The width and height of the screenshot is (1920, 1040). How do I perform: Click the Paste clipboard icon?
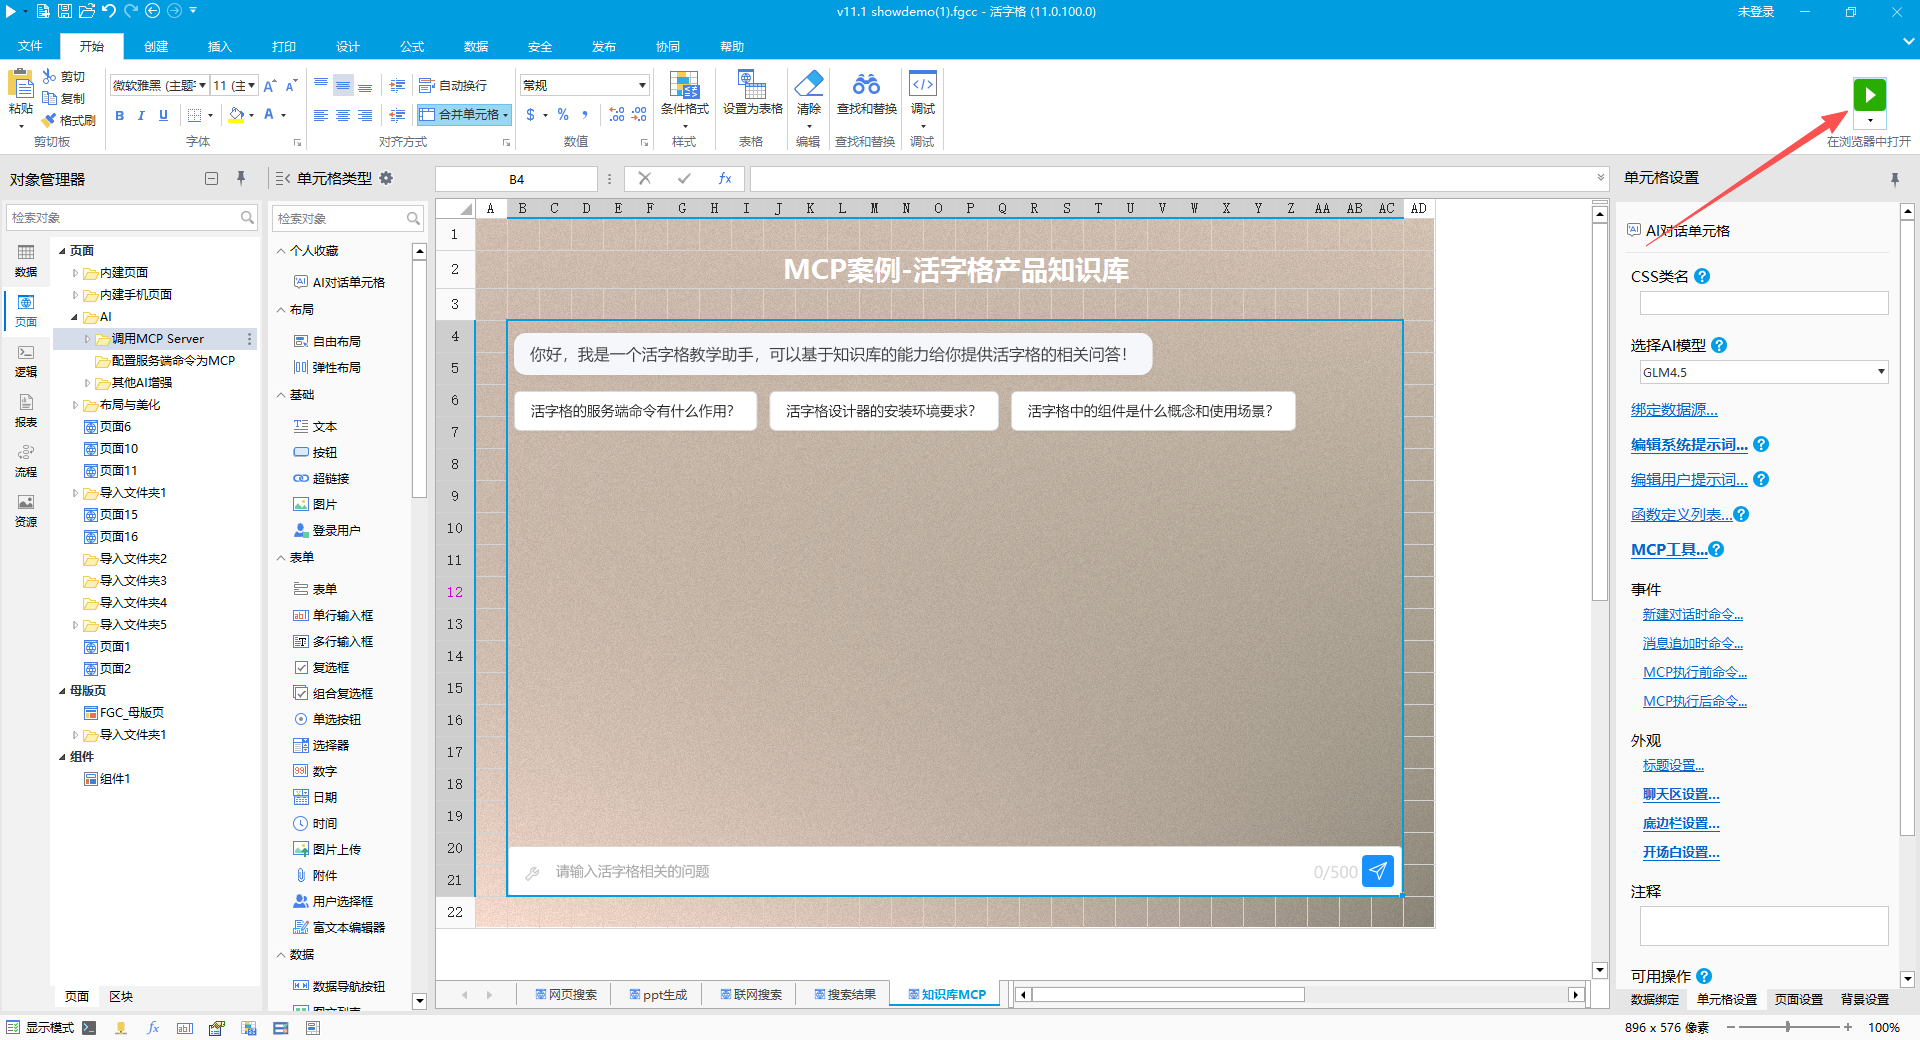[21, 85]
